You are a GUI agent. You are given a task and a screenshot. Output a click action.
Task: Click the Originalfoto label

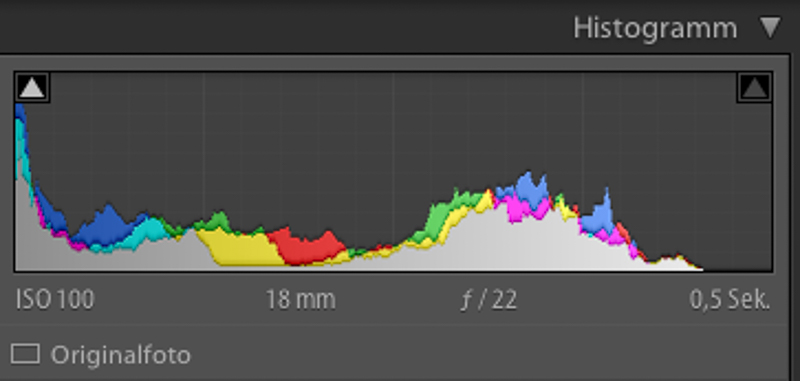120,354
